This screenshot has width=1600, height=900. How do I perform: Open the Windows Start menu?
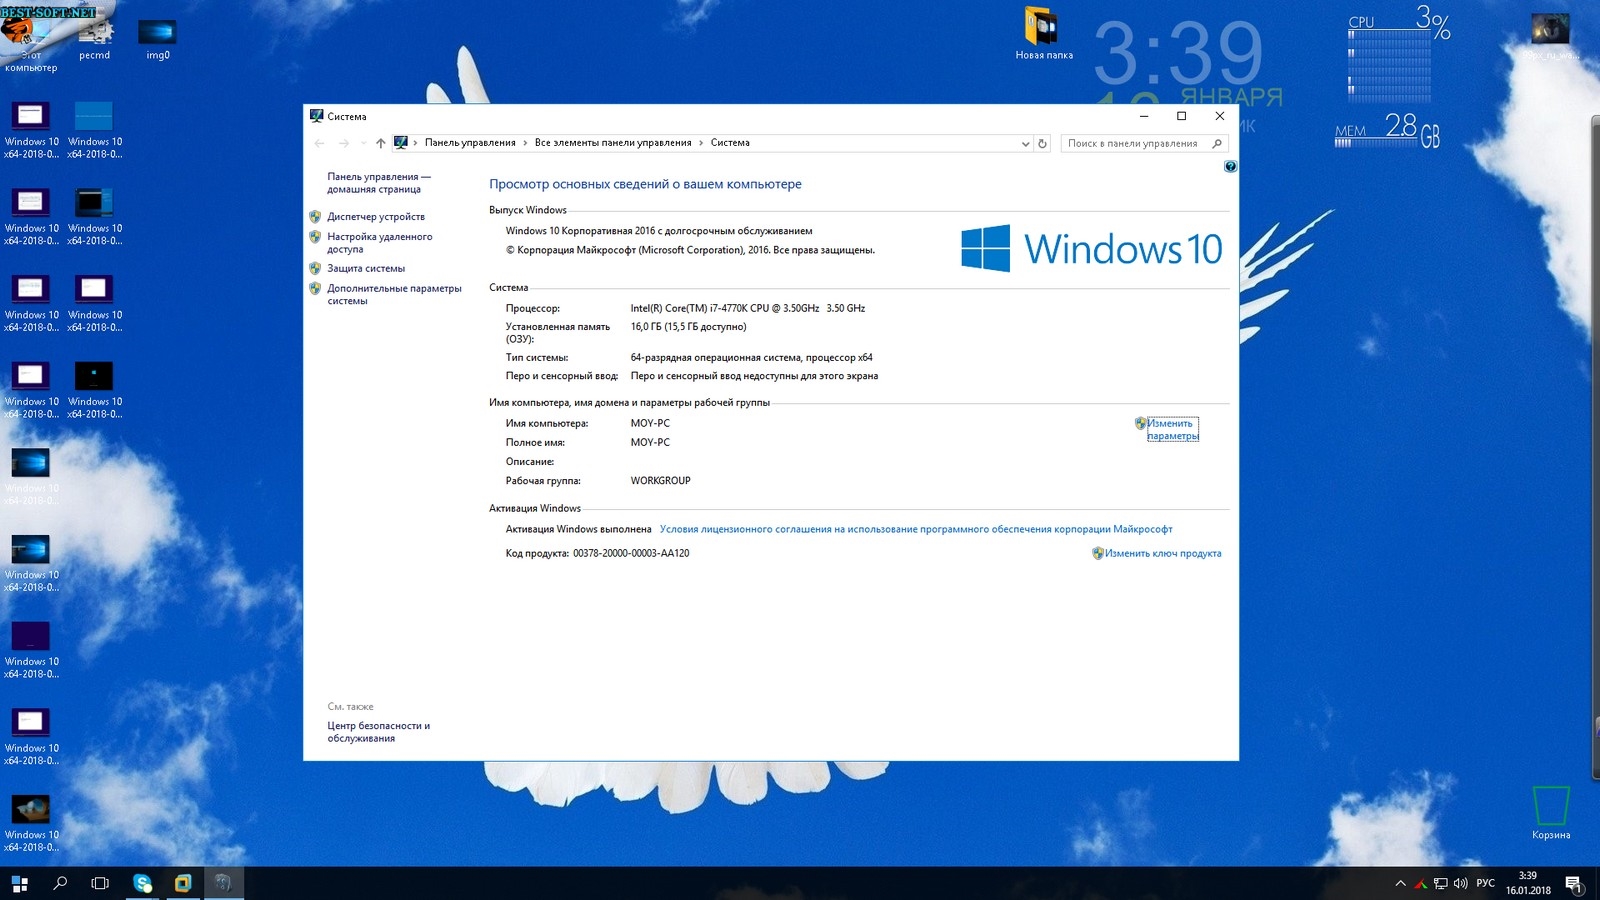[19, 883]
